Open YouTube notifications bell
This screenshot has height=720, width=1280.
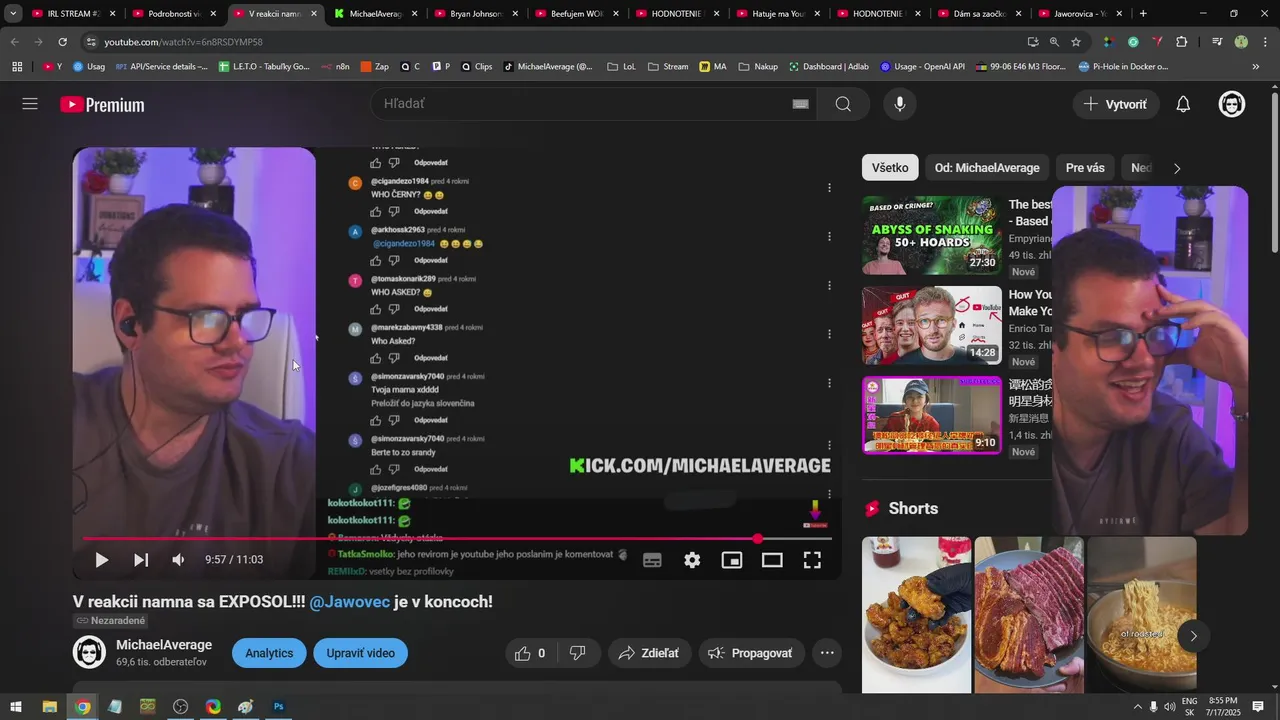[1183, 104]
